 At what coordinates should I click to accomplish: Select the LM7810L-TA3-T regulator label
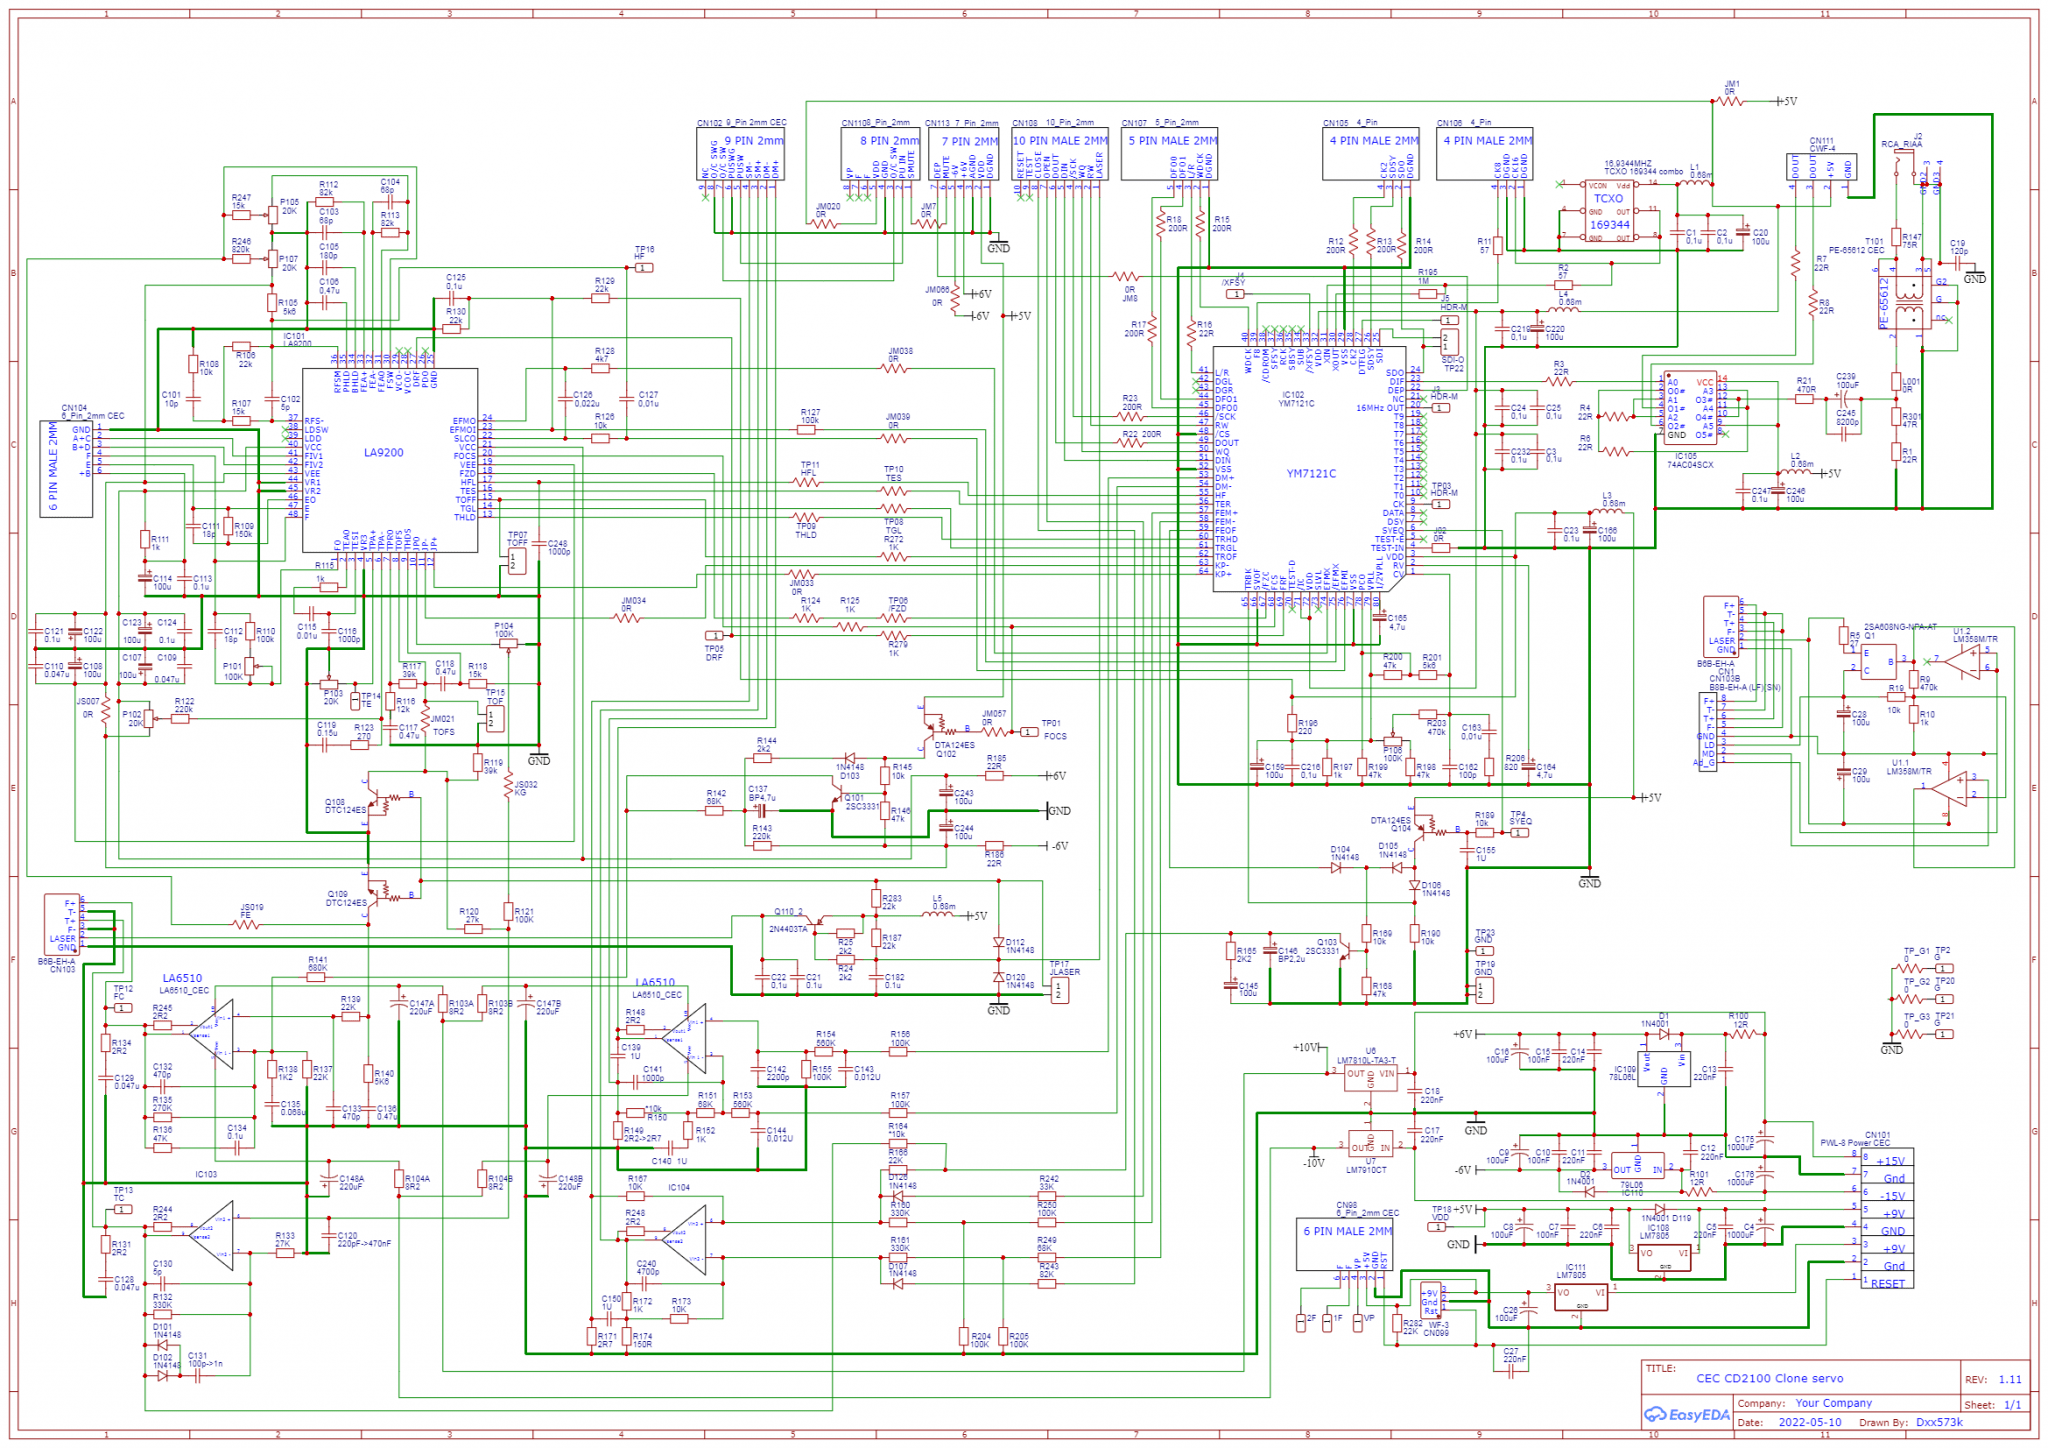click(x=1366, y=1061)
